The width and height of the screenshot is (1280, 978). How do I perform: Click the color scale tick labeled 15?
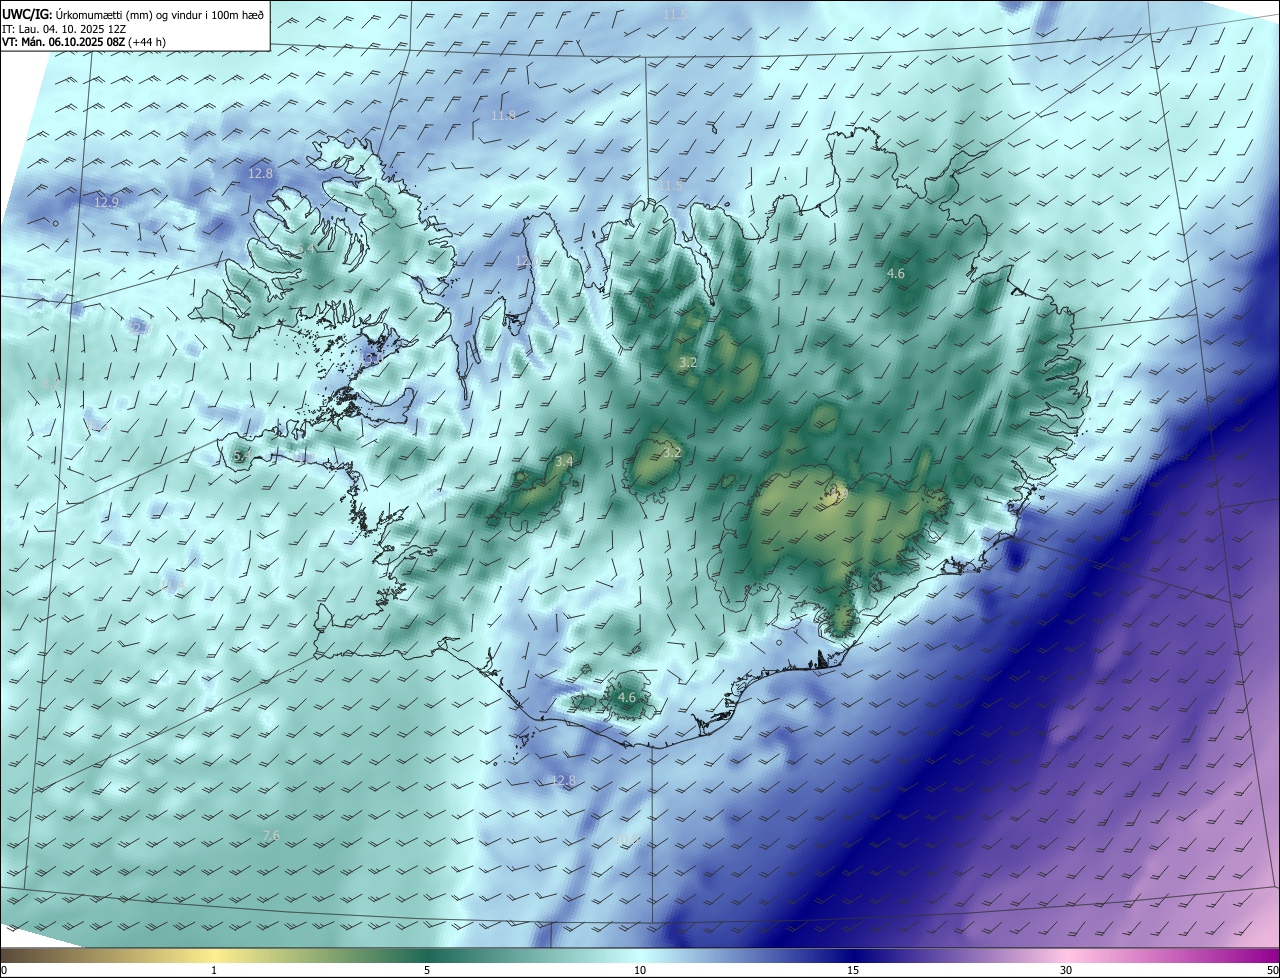[853, 970]
